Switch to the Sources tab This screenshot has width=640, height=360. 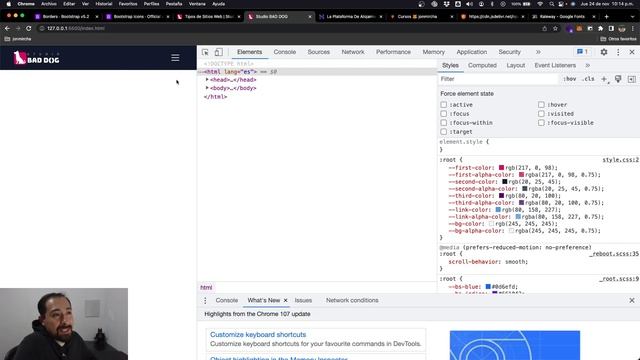coord(318,52)
